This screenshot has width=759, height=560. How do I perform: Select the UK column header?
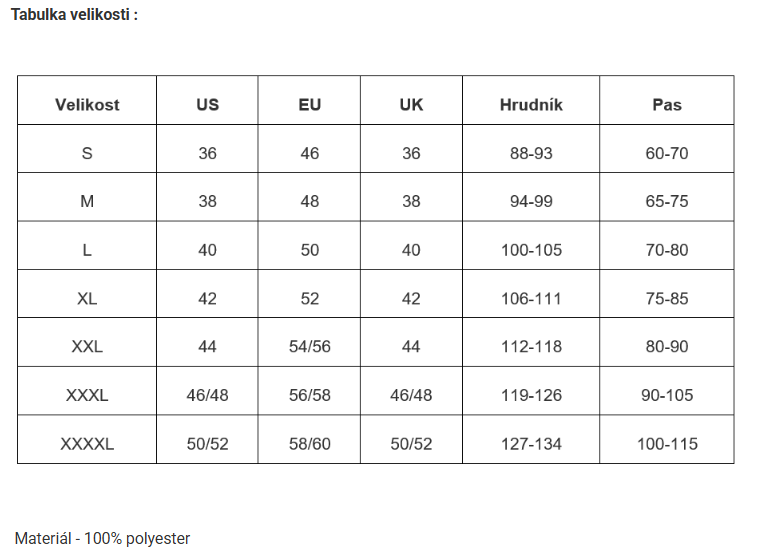point(411,104)
